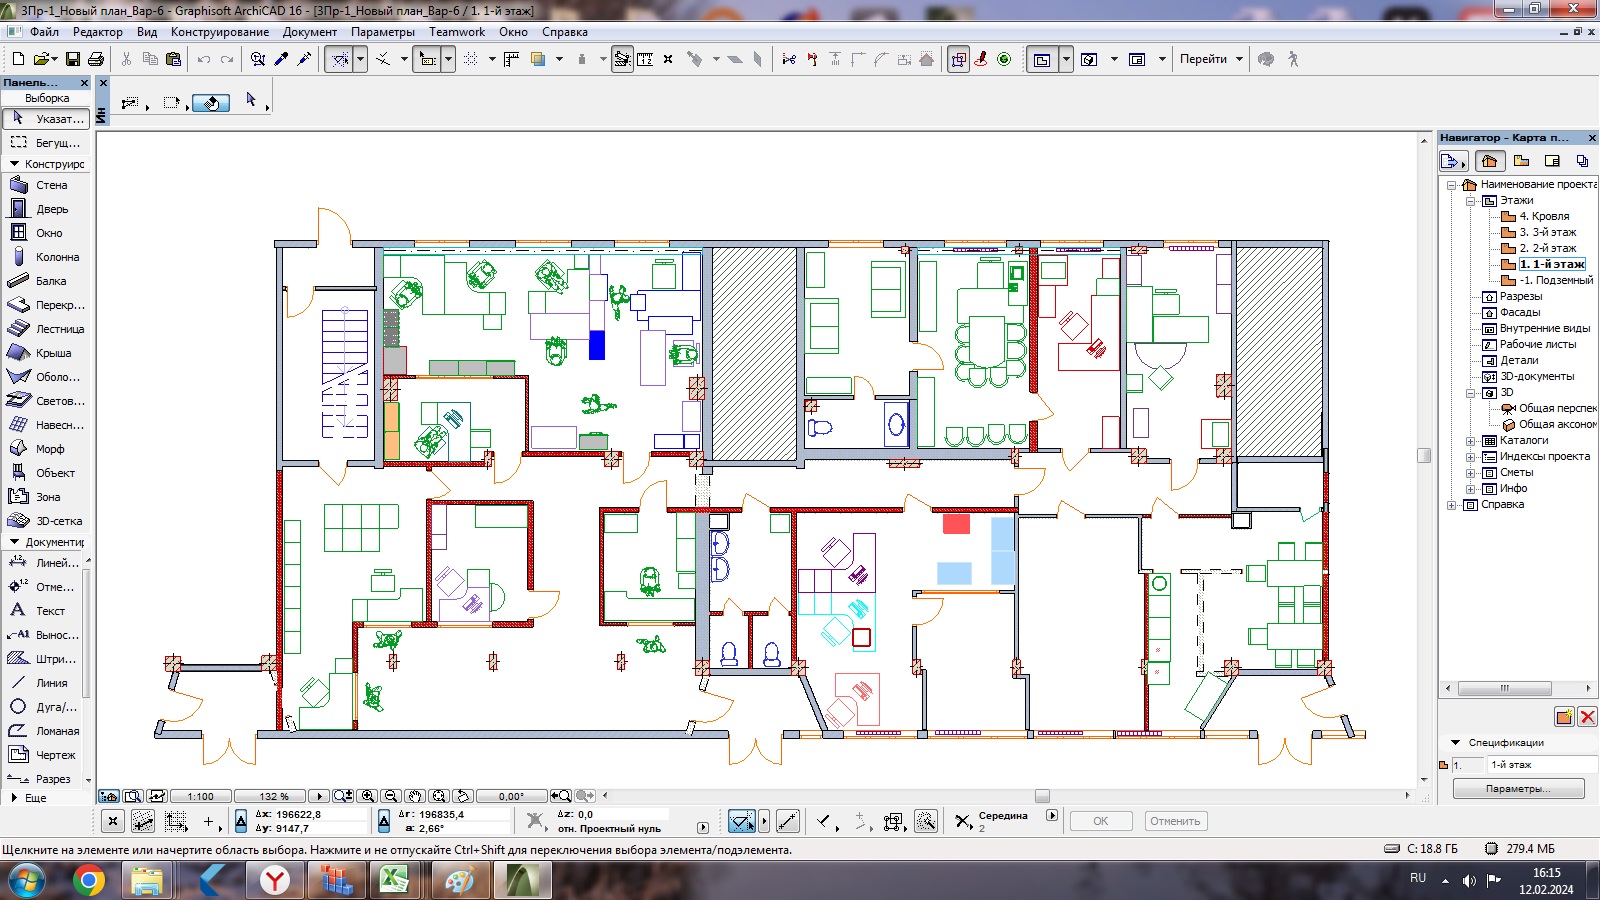Click the drawing area vertical scrollbar thumb
Screen dimensions: 1600x900
point(1424,455)
